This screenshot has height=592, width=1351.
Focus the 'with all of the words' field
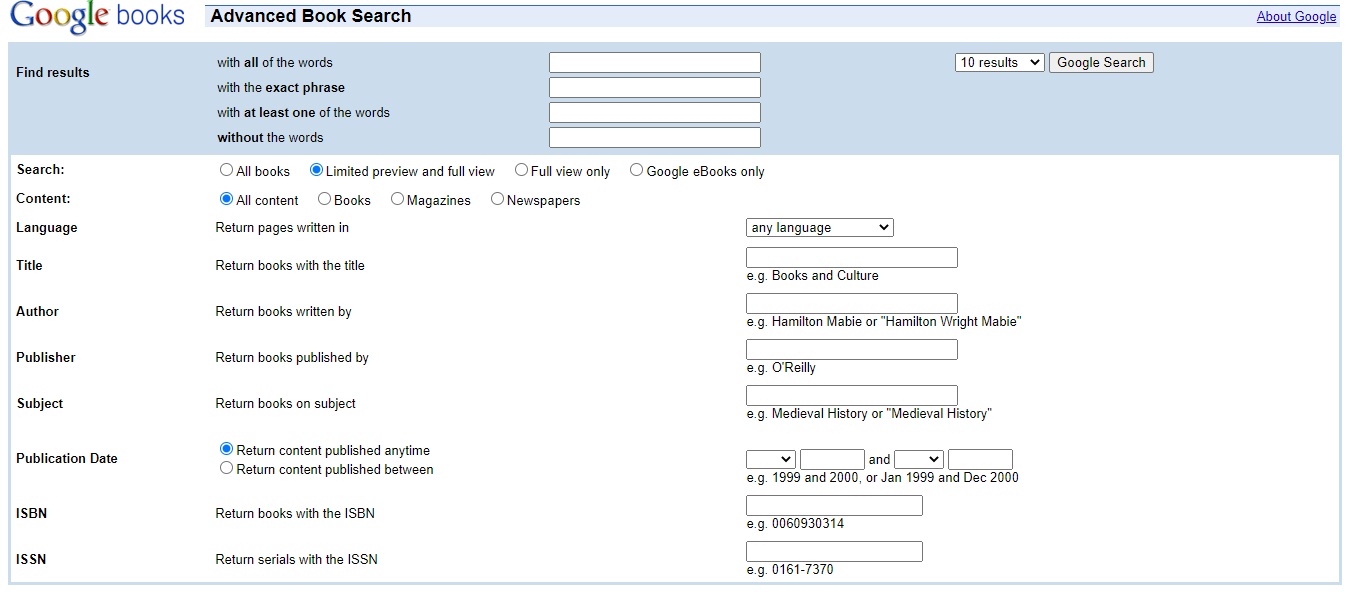pyautogui.click(x=654, y=63)
